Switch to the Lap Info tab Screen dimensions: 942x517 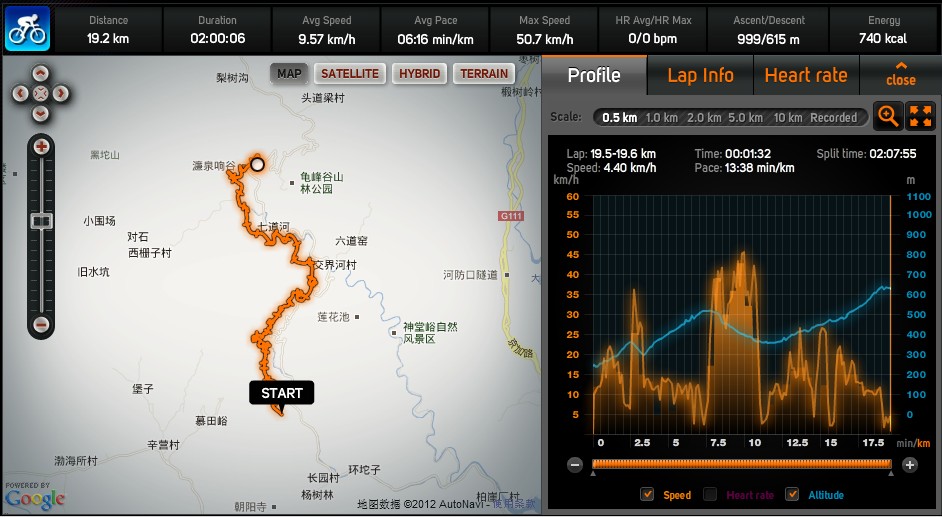700,75
